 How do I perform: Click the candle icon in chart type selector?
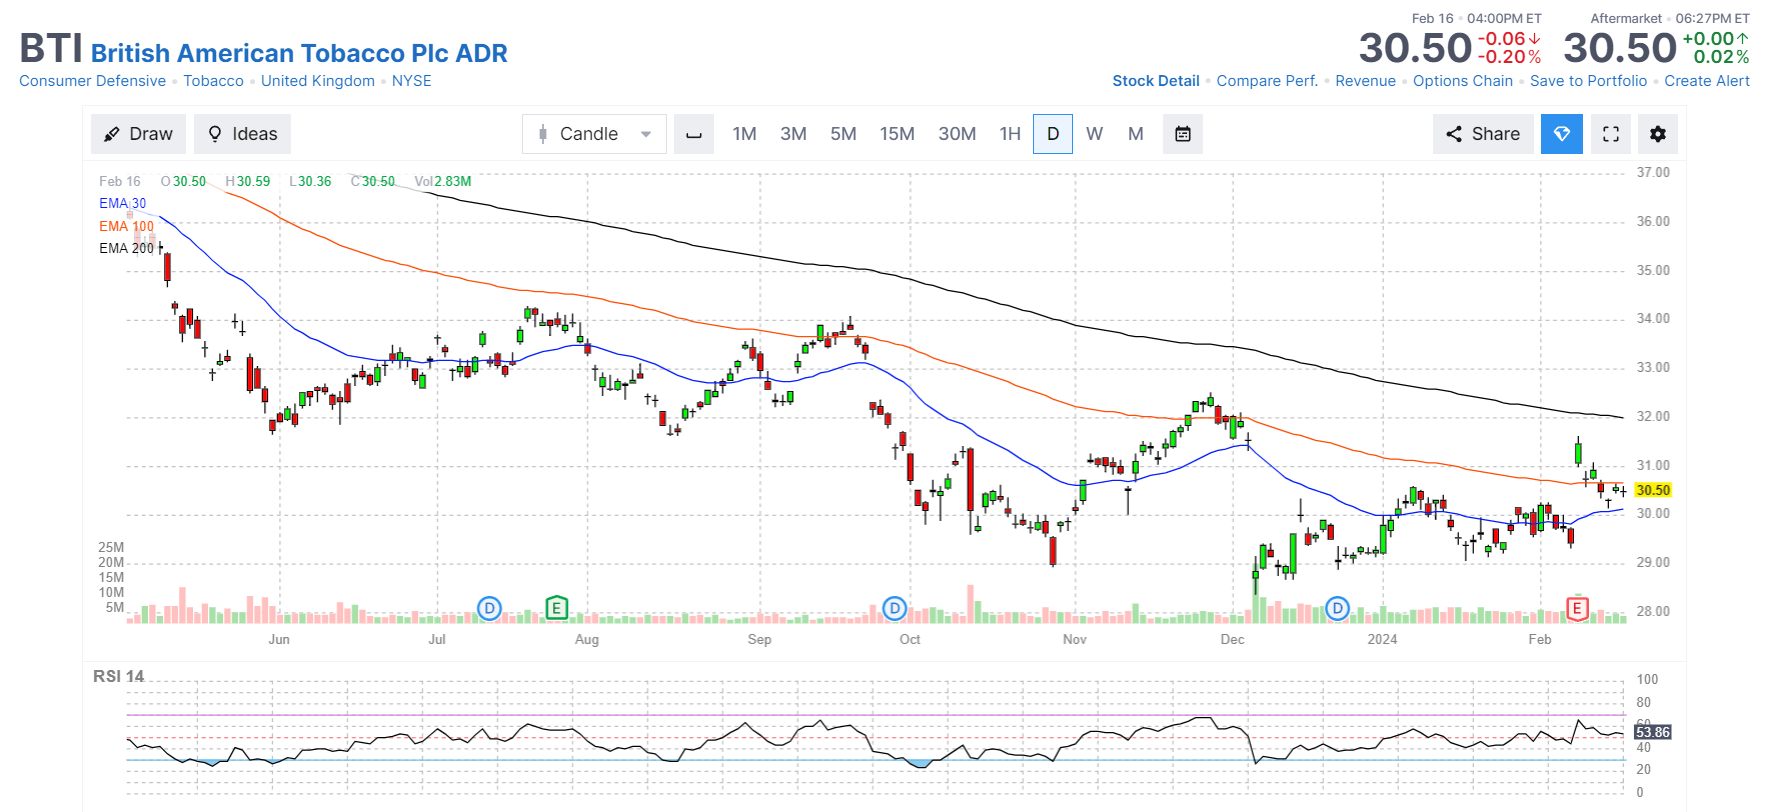click(542, 134)
